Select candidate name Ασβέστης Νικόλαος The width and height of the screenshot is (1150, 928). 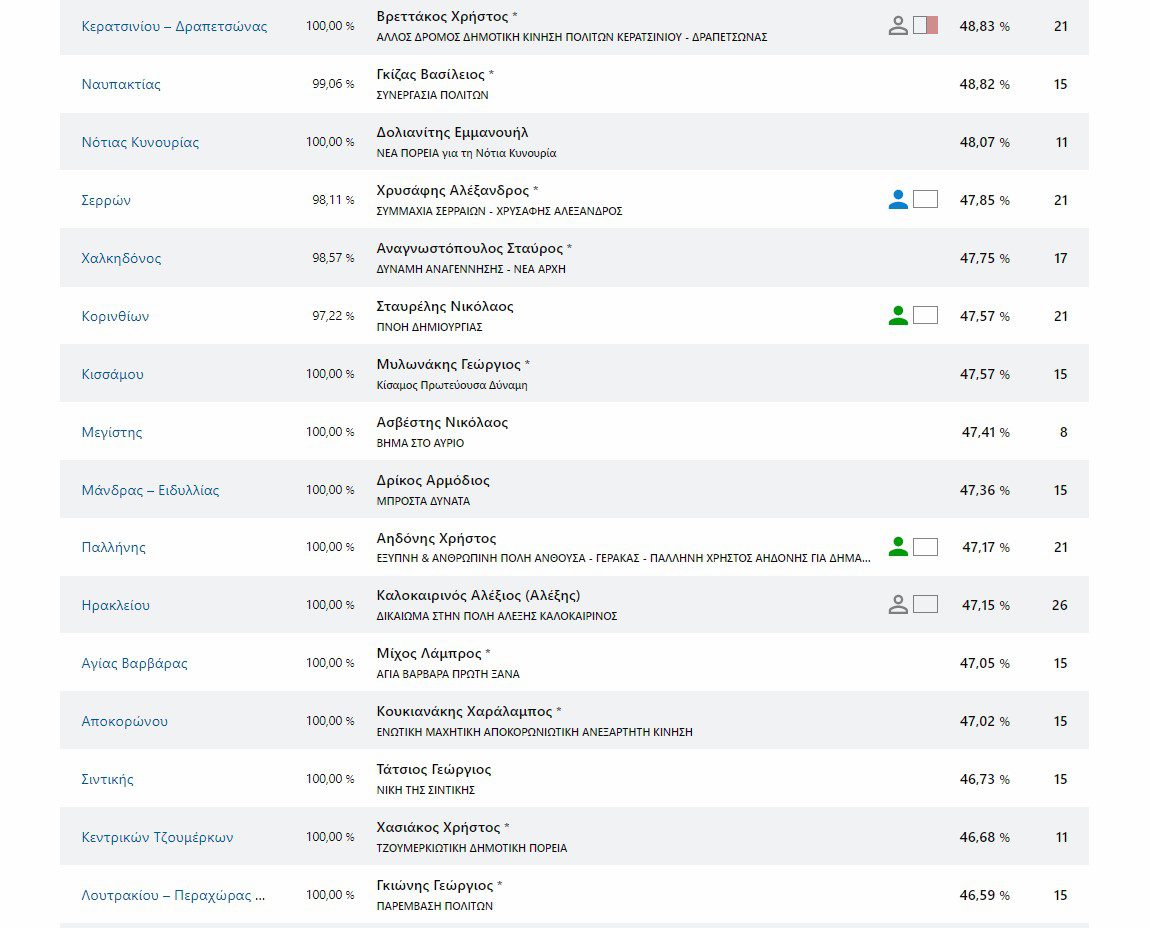click(x=442, y=422)
